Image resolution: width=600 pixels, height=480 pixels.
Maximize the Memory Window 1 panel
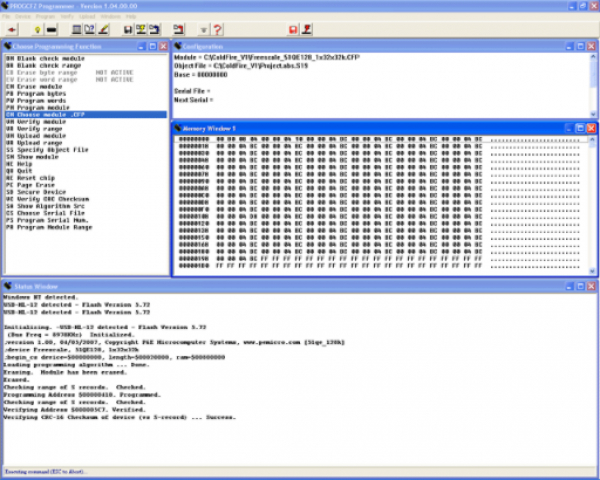[578, 128]
